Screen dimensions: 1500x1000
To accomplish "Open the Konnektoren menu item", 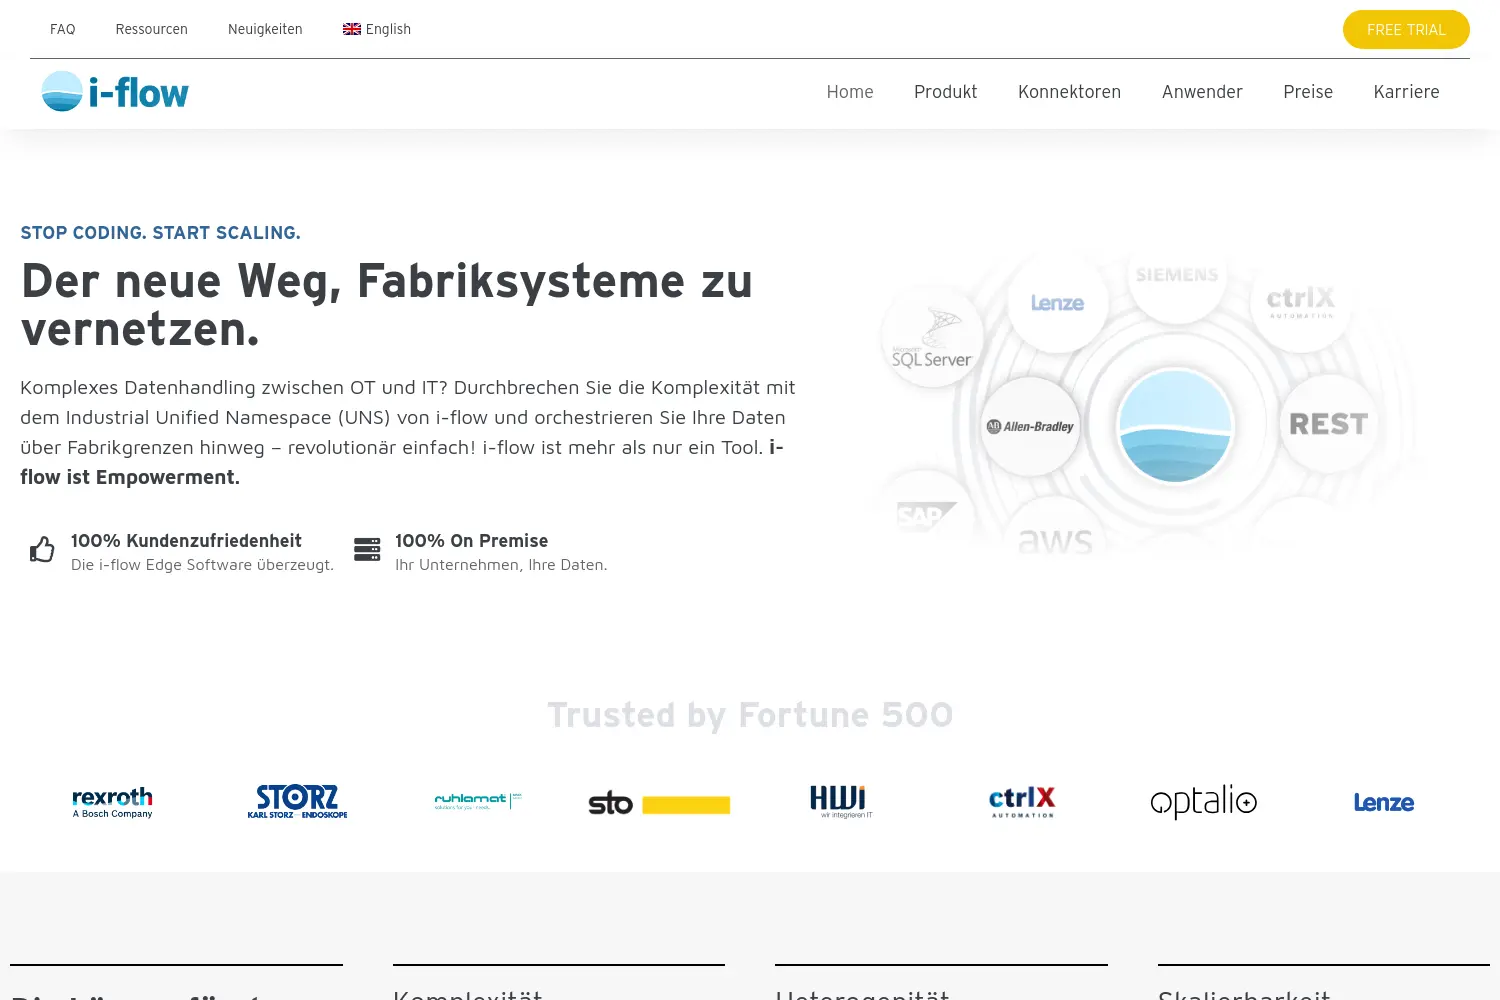I will coord(1070,92).
